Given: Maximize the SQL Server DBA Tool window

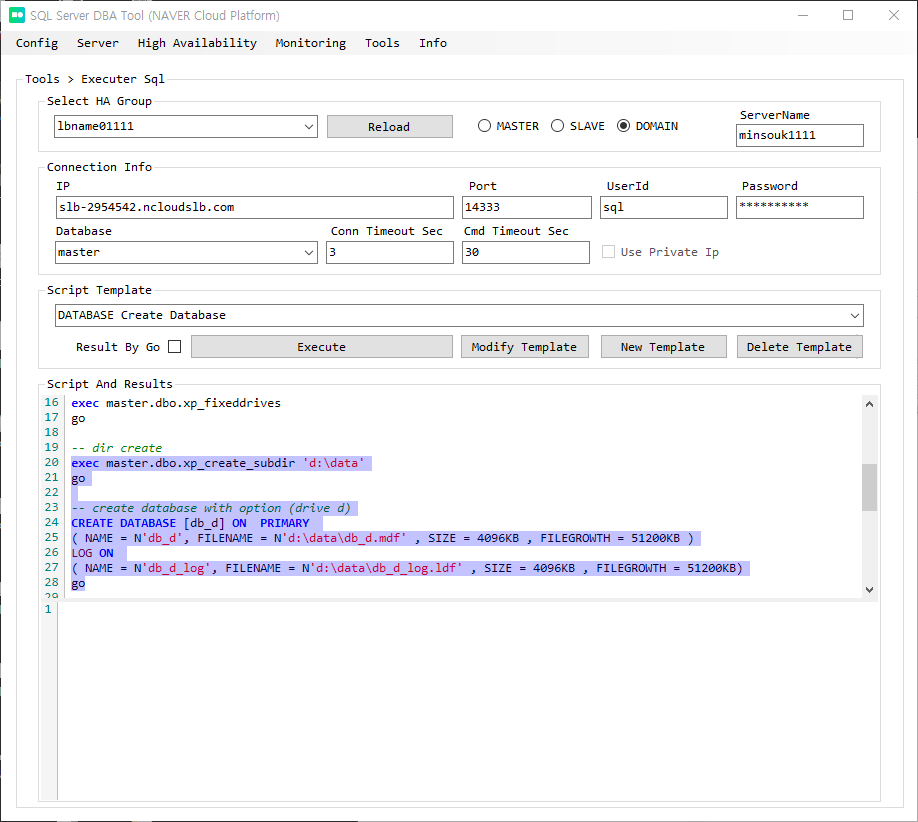Looking at the screenshot, I should pyautogui.click(x=848, y=15).
